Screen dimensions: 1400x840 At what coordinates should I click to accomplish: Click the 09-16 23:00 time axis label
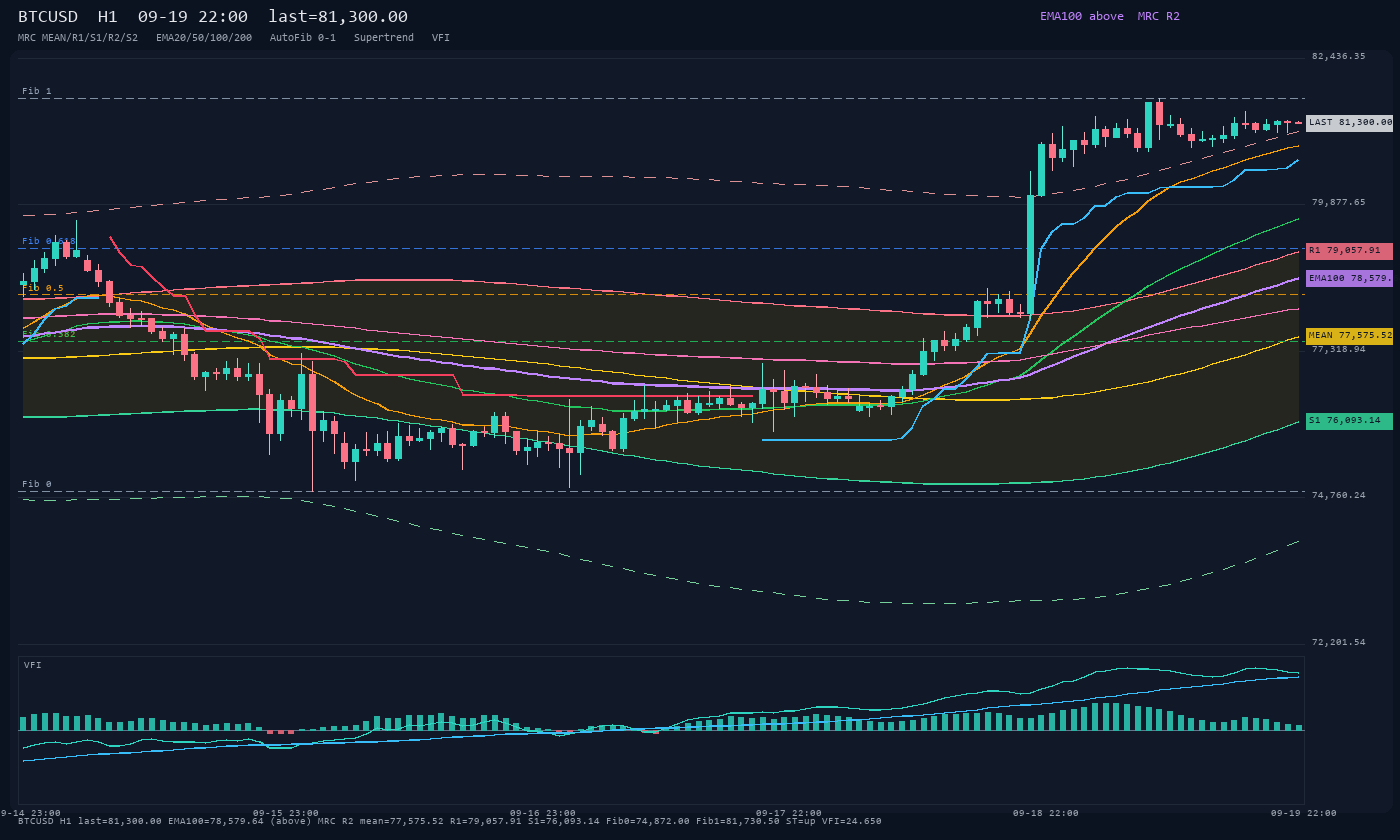click(543, 813)
